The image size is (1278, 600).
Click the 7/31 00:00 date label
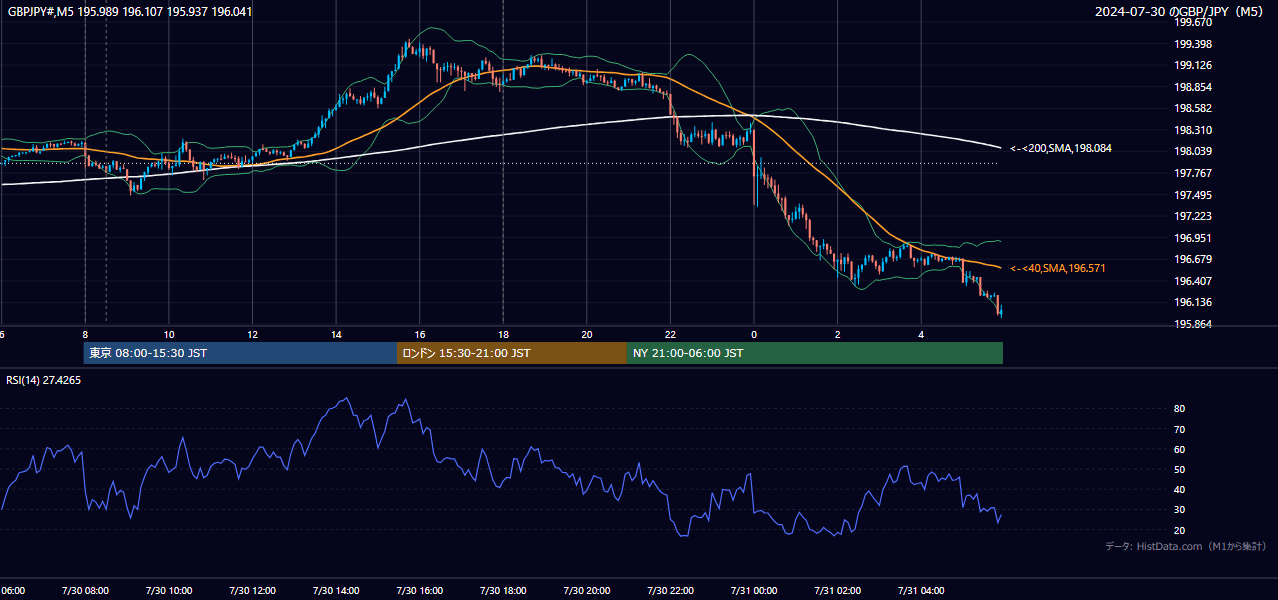[754, 591]
